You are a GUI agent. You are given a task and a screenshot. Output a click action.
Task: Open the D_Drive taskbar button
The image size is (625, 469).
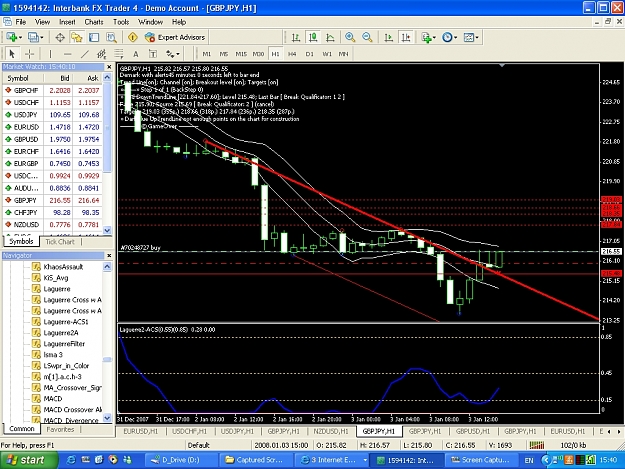click(181, 460)
